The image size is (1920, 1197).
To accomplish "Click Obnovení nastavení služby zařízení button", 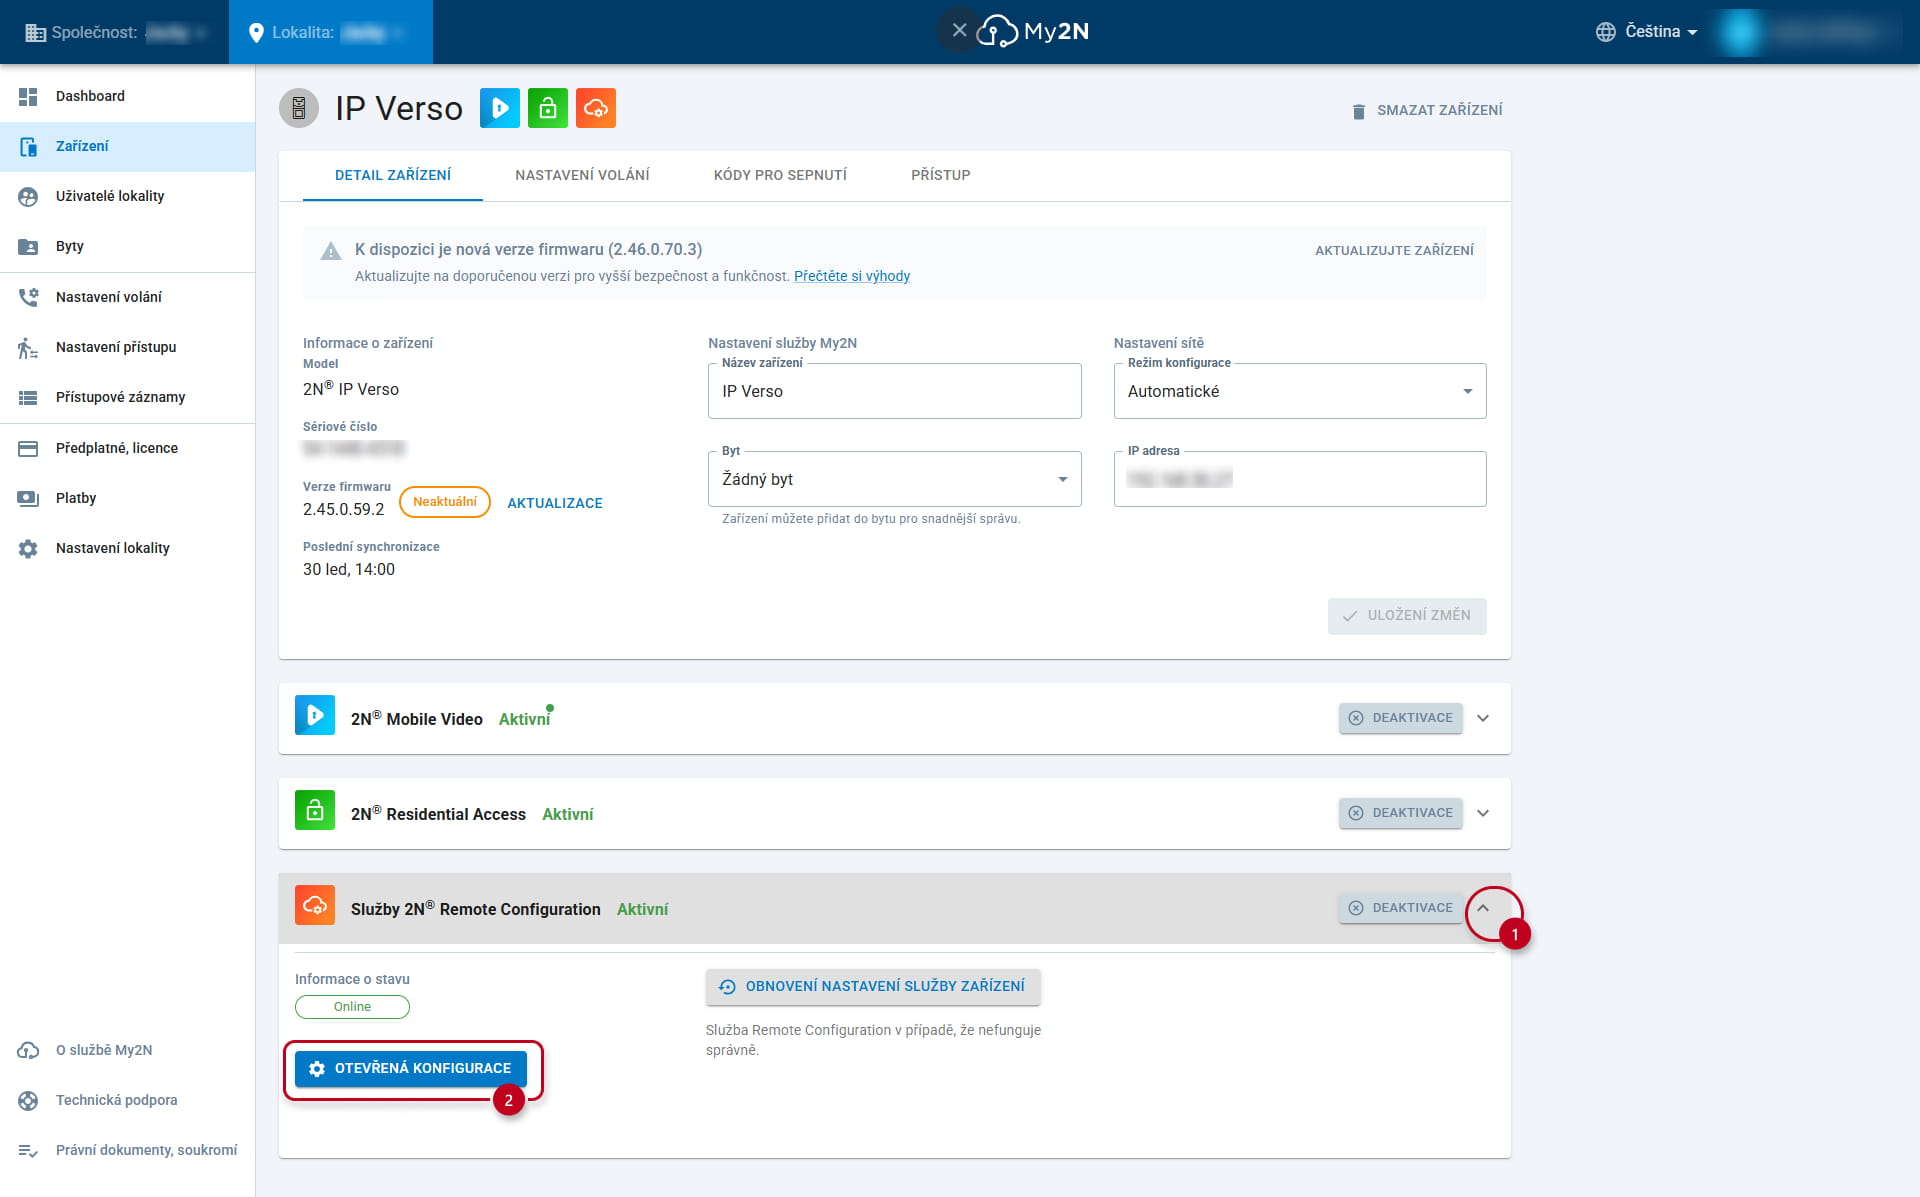I will [x=873, y=986].
